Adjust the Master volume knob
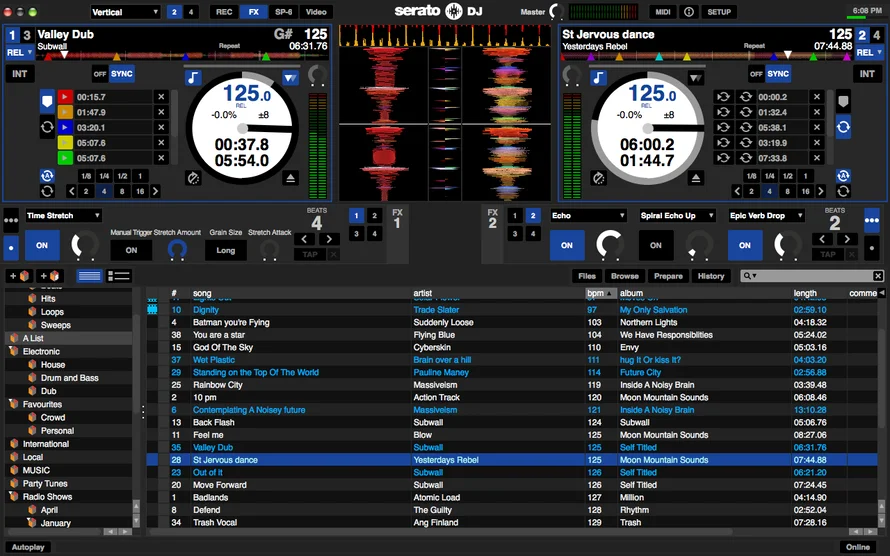 (557, 12)
